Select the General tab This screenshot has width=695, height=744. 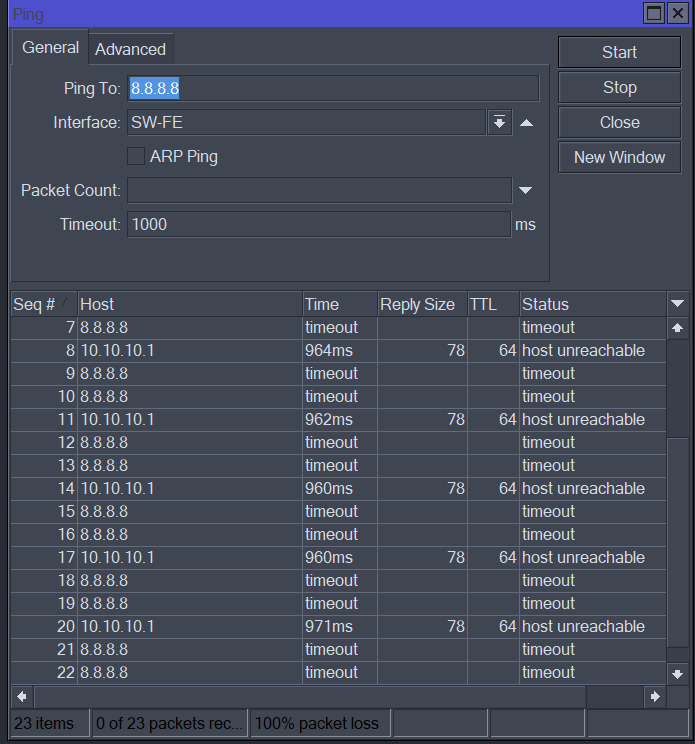point(51,48)
